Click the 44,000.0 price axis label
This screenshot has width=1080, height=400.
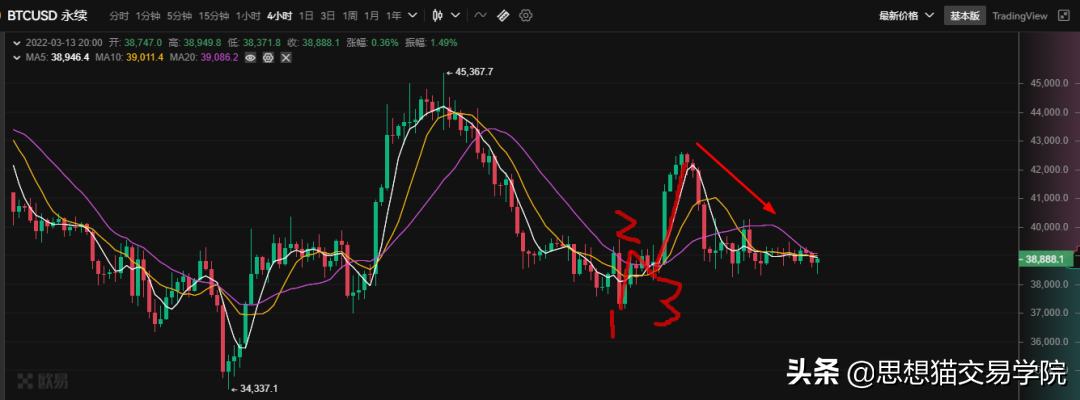pyautogui.click(x=1048, y=112)
